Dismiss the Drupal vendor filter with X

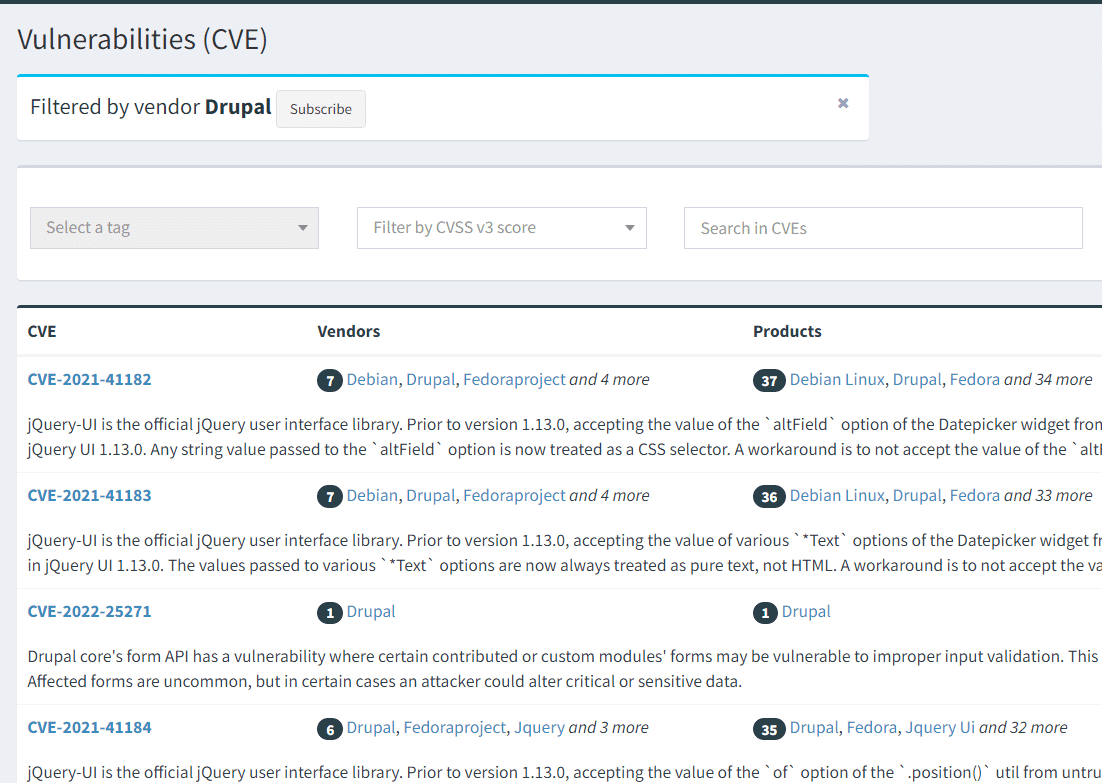pos(843,103)
